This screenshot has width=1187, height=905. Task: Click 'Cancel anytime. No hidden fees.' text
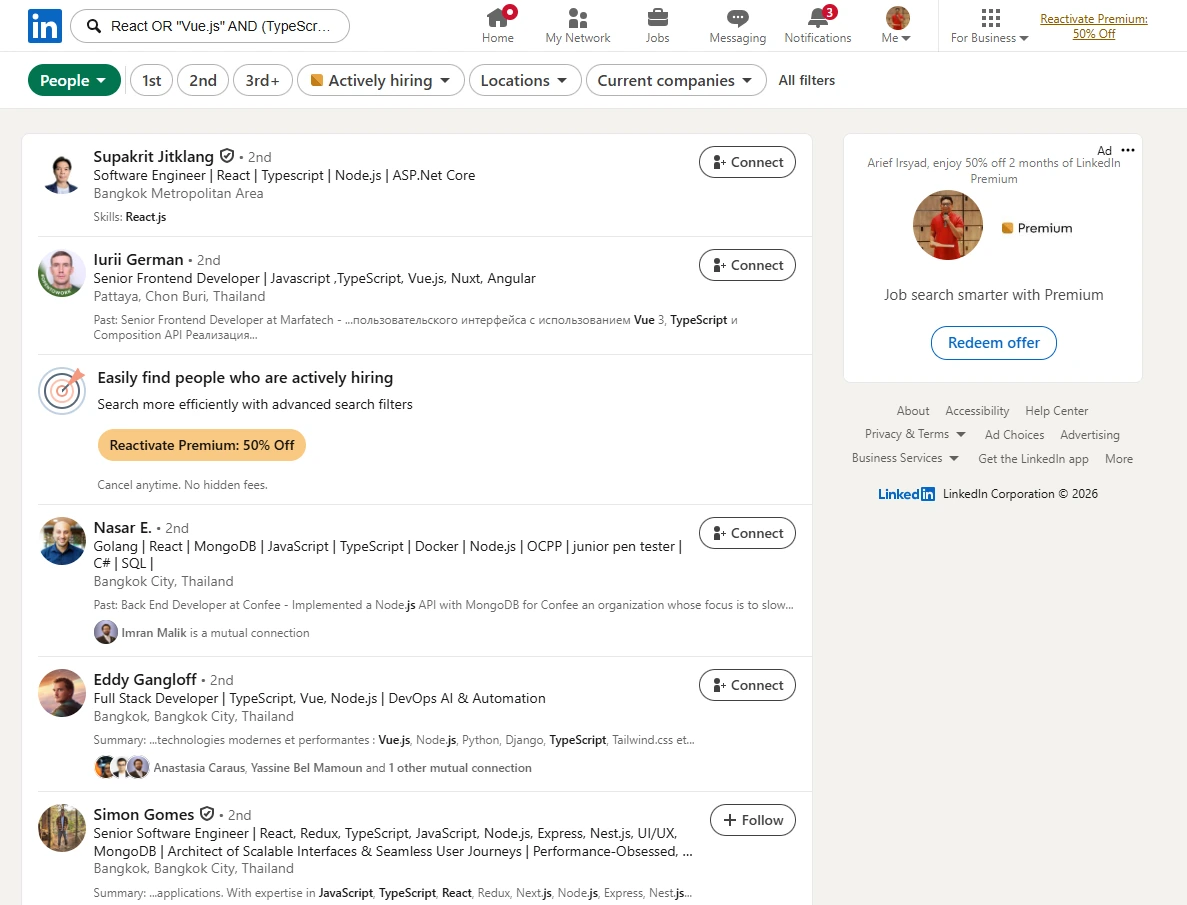click(x=182, y=485)
